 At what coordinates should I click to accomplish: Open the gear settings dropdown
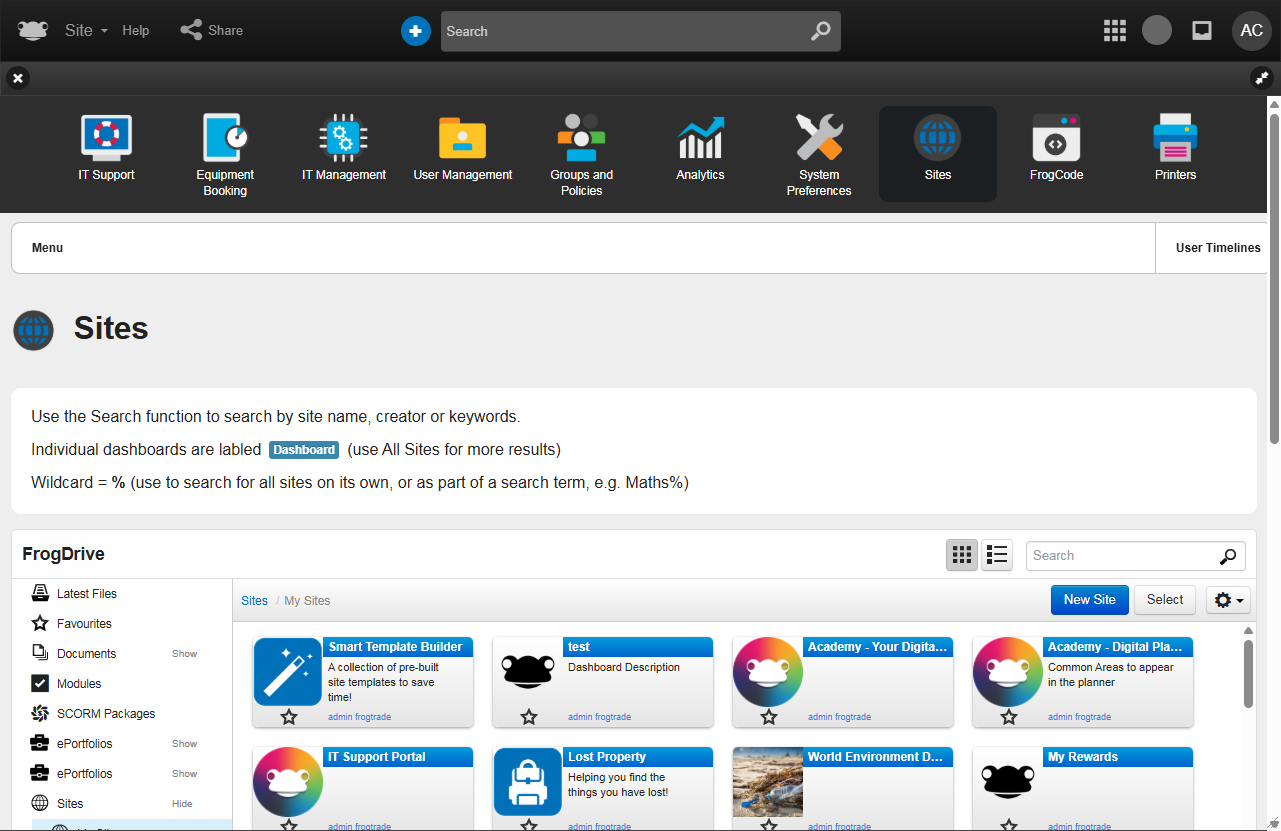(x=1229, y=600)
